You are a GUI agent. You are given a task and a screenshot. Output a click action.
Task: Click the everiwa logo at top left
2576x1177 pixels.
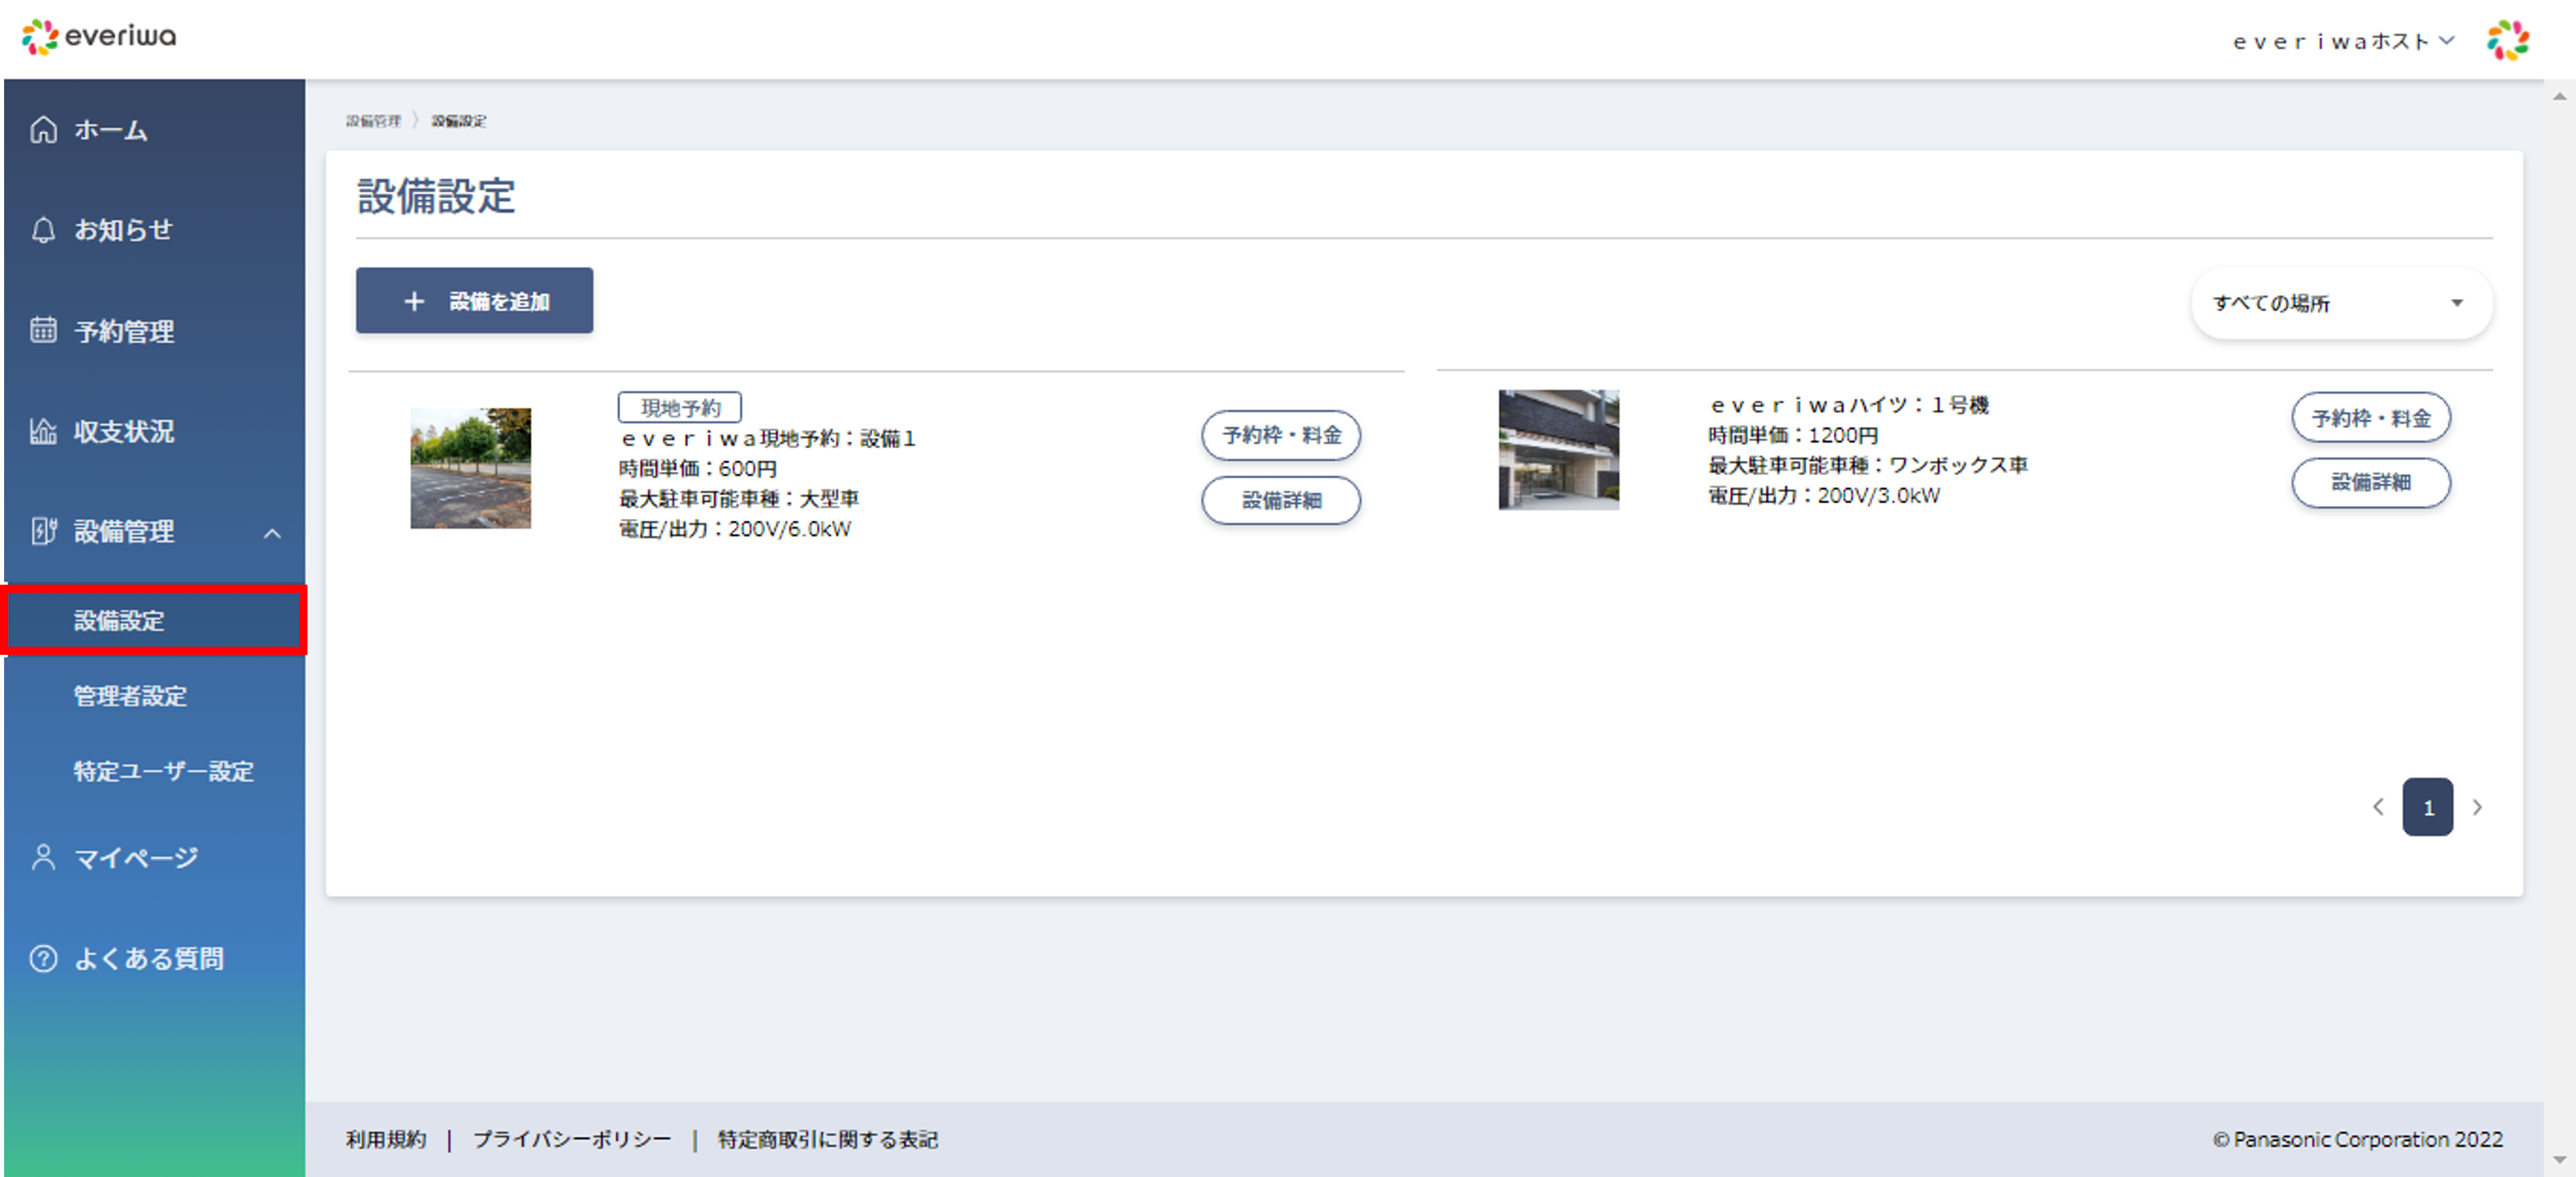[98, 37]
